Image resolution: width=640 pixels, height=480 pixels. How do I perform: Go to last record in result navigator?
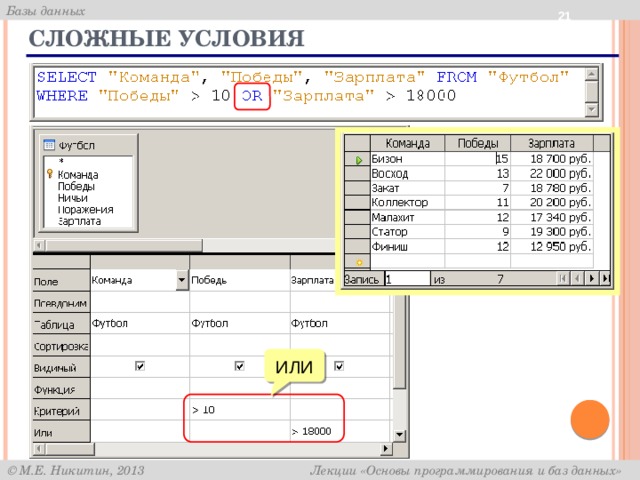tap(605, 279)
